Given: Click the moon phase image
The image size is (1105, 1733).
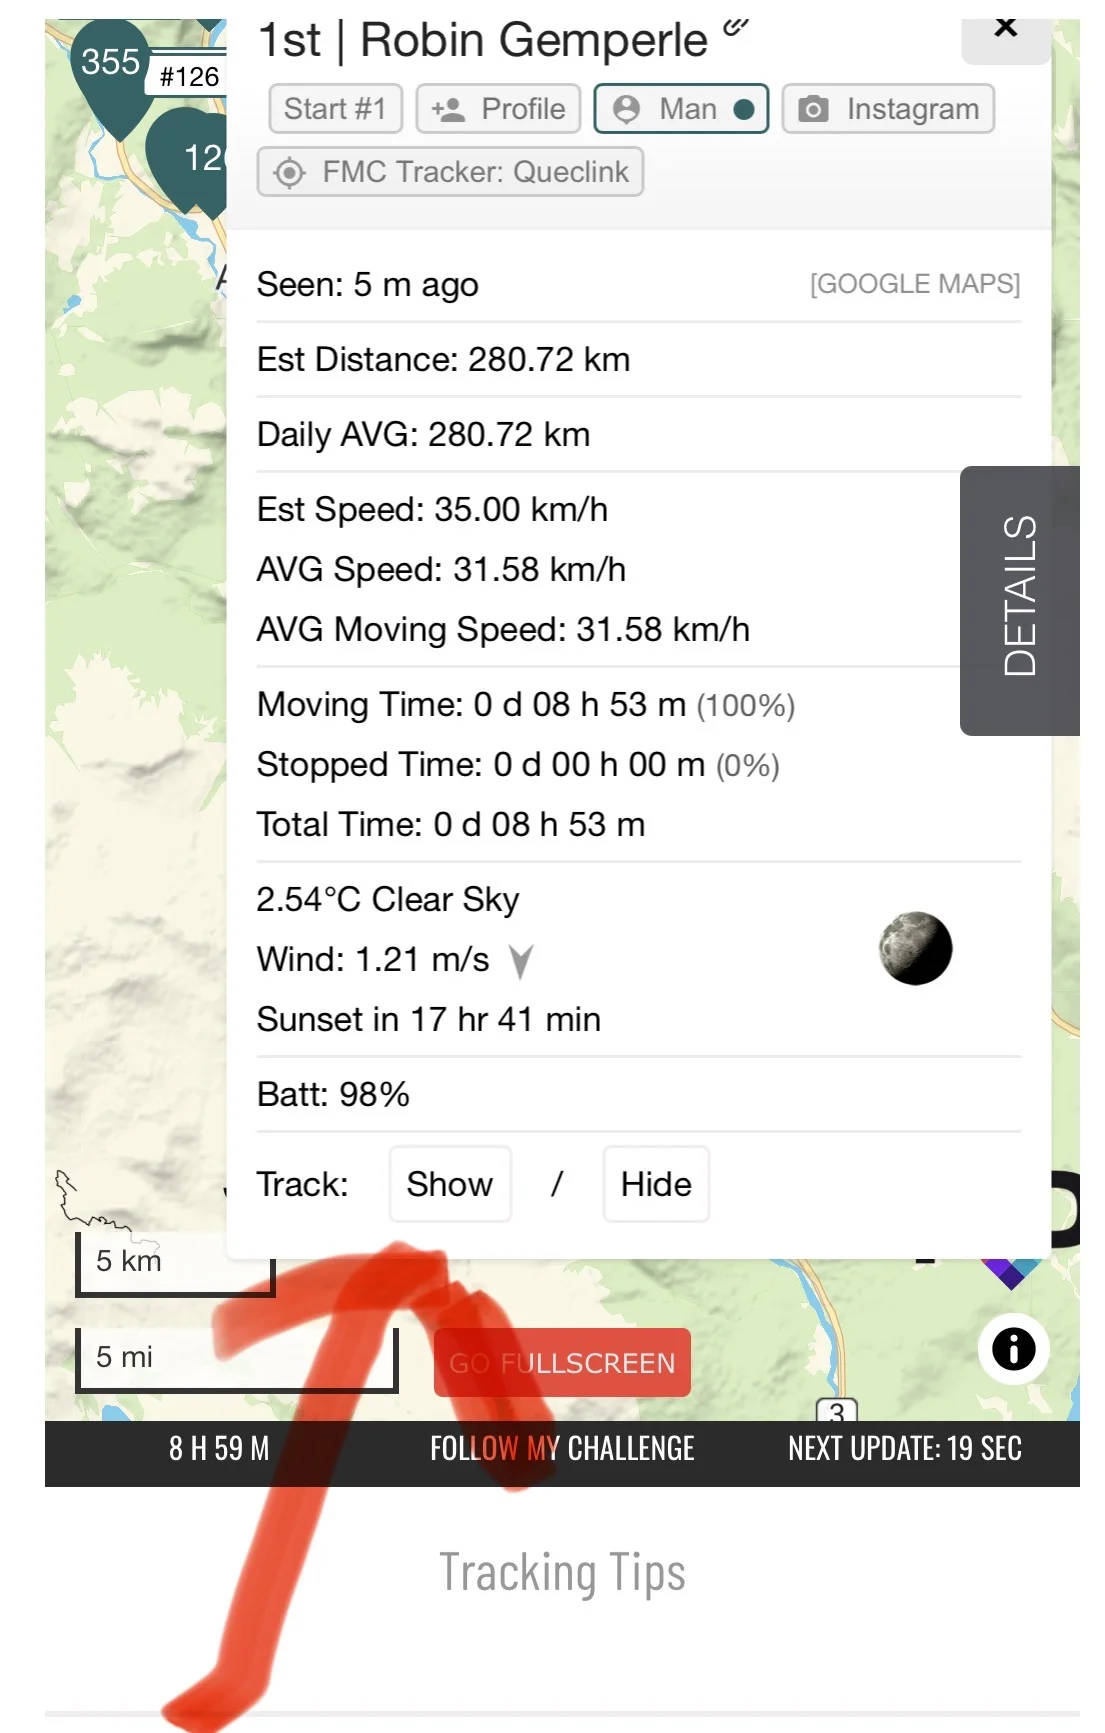Looking at the screenshot, I should pyautogui.click(x=915, y=948).
